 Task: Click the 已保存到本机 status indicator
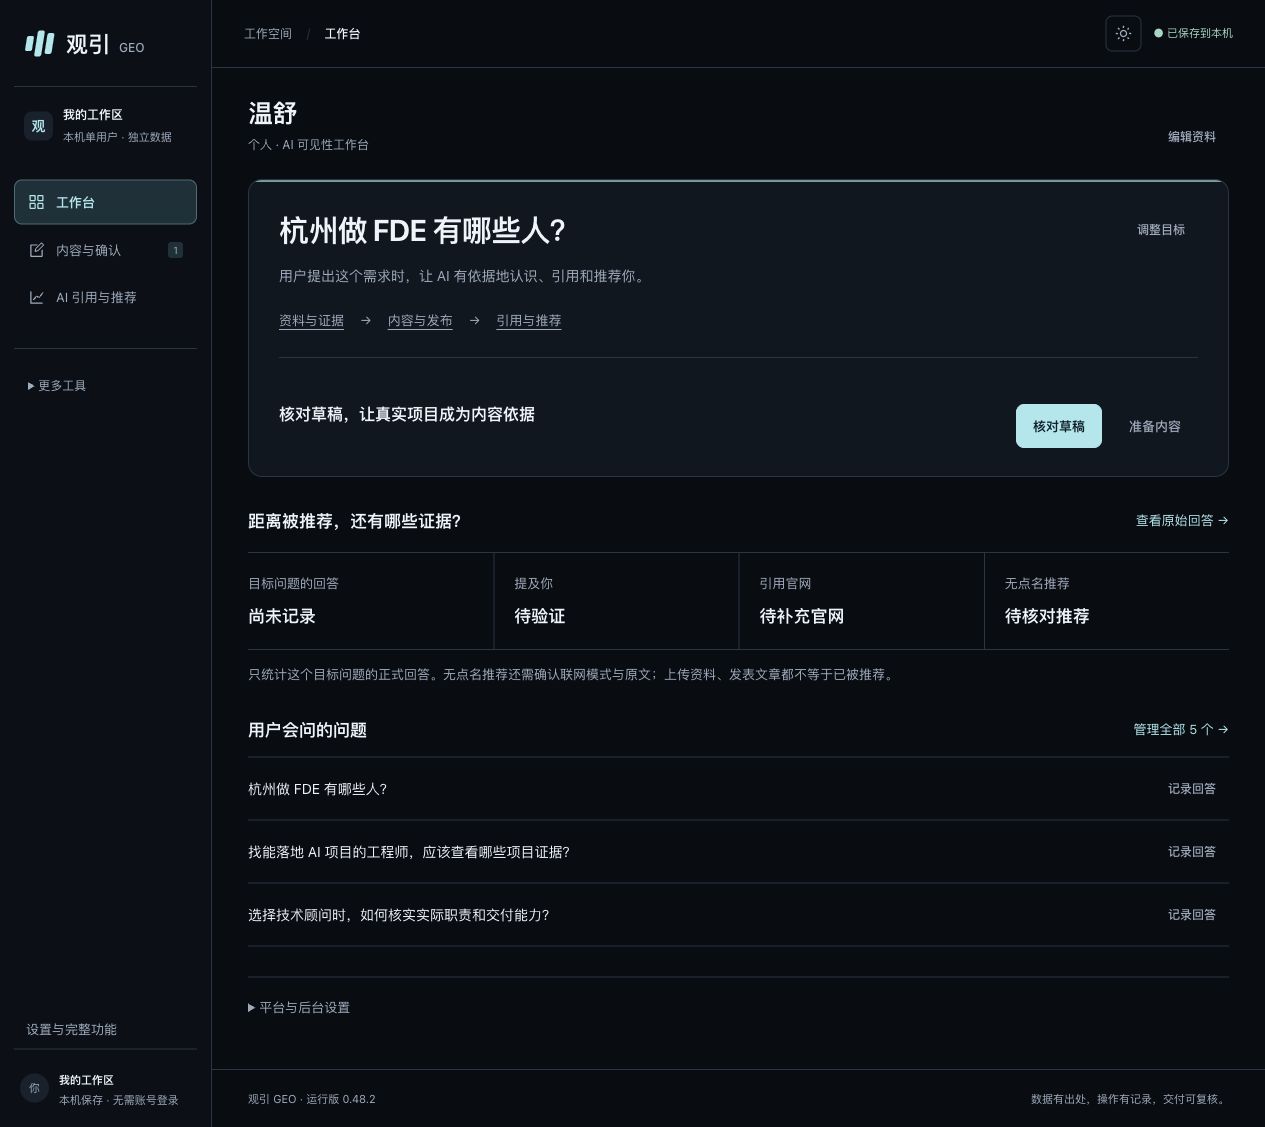1194,33
